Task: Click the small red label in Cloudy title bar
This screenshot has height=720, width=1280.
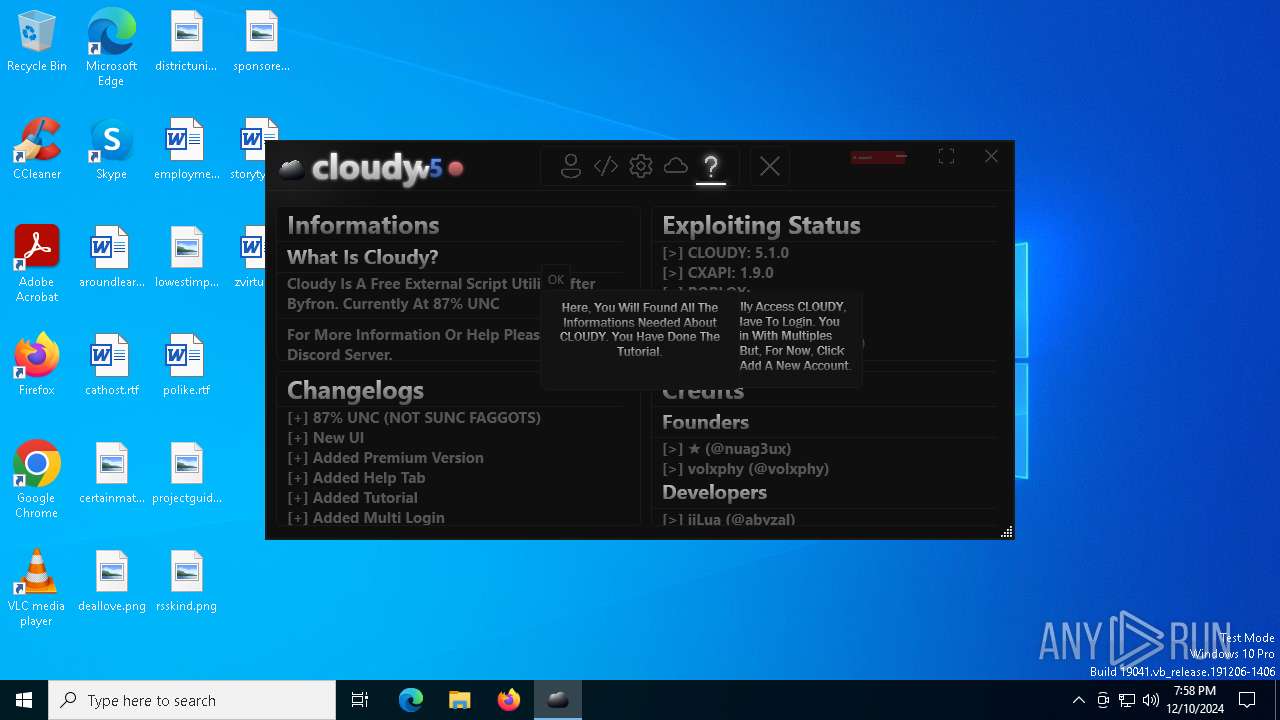Action: [x=878, y=157]
